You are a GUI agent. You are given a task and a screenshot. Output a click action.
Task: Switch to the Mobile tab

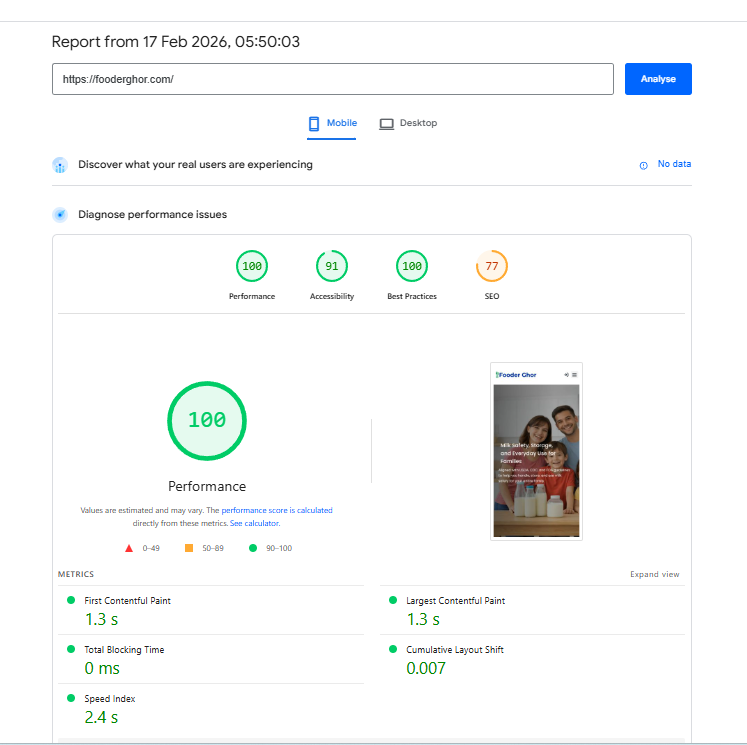[x=332, y=123]
